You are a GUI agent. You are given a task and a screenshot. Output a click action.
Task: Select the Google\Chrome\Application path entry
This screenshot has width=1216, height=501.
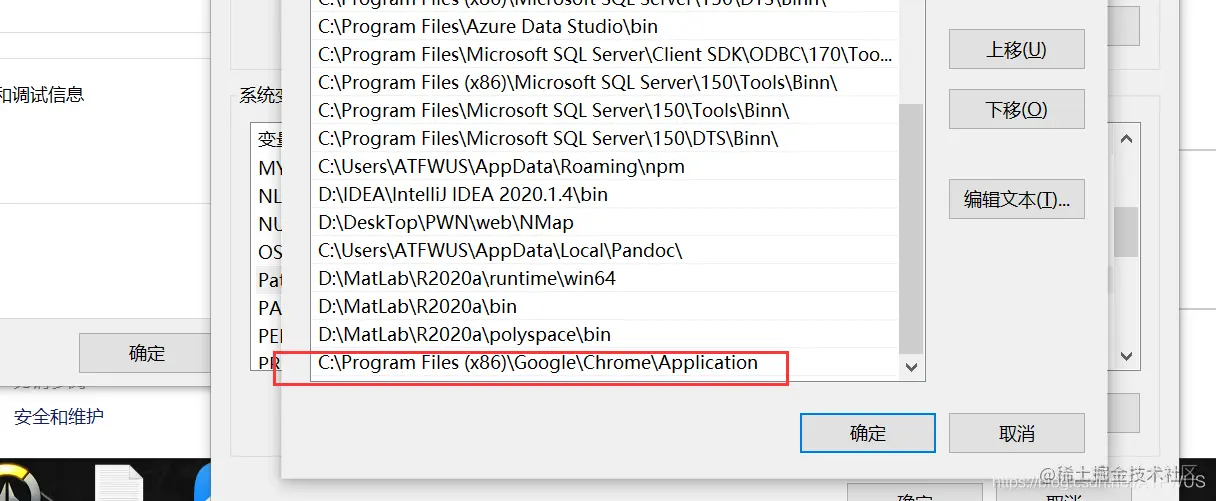tap(606, 363)
